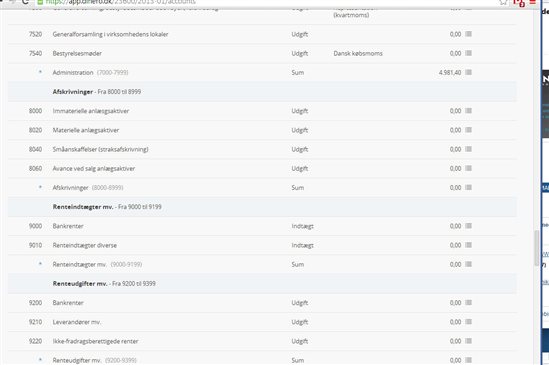Open list icon for 8000 Immaterielle anlægsaktiver
Image resolution: width=549 pixels, height=365 pixels.
[468, 111]
